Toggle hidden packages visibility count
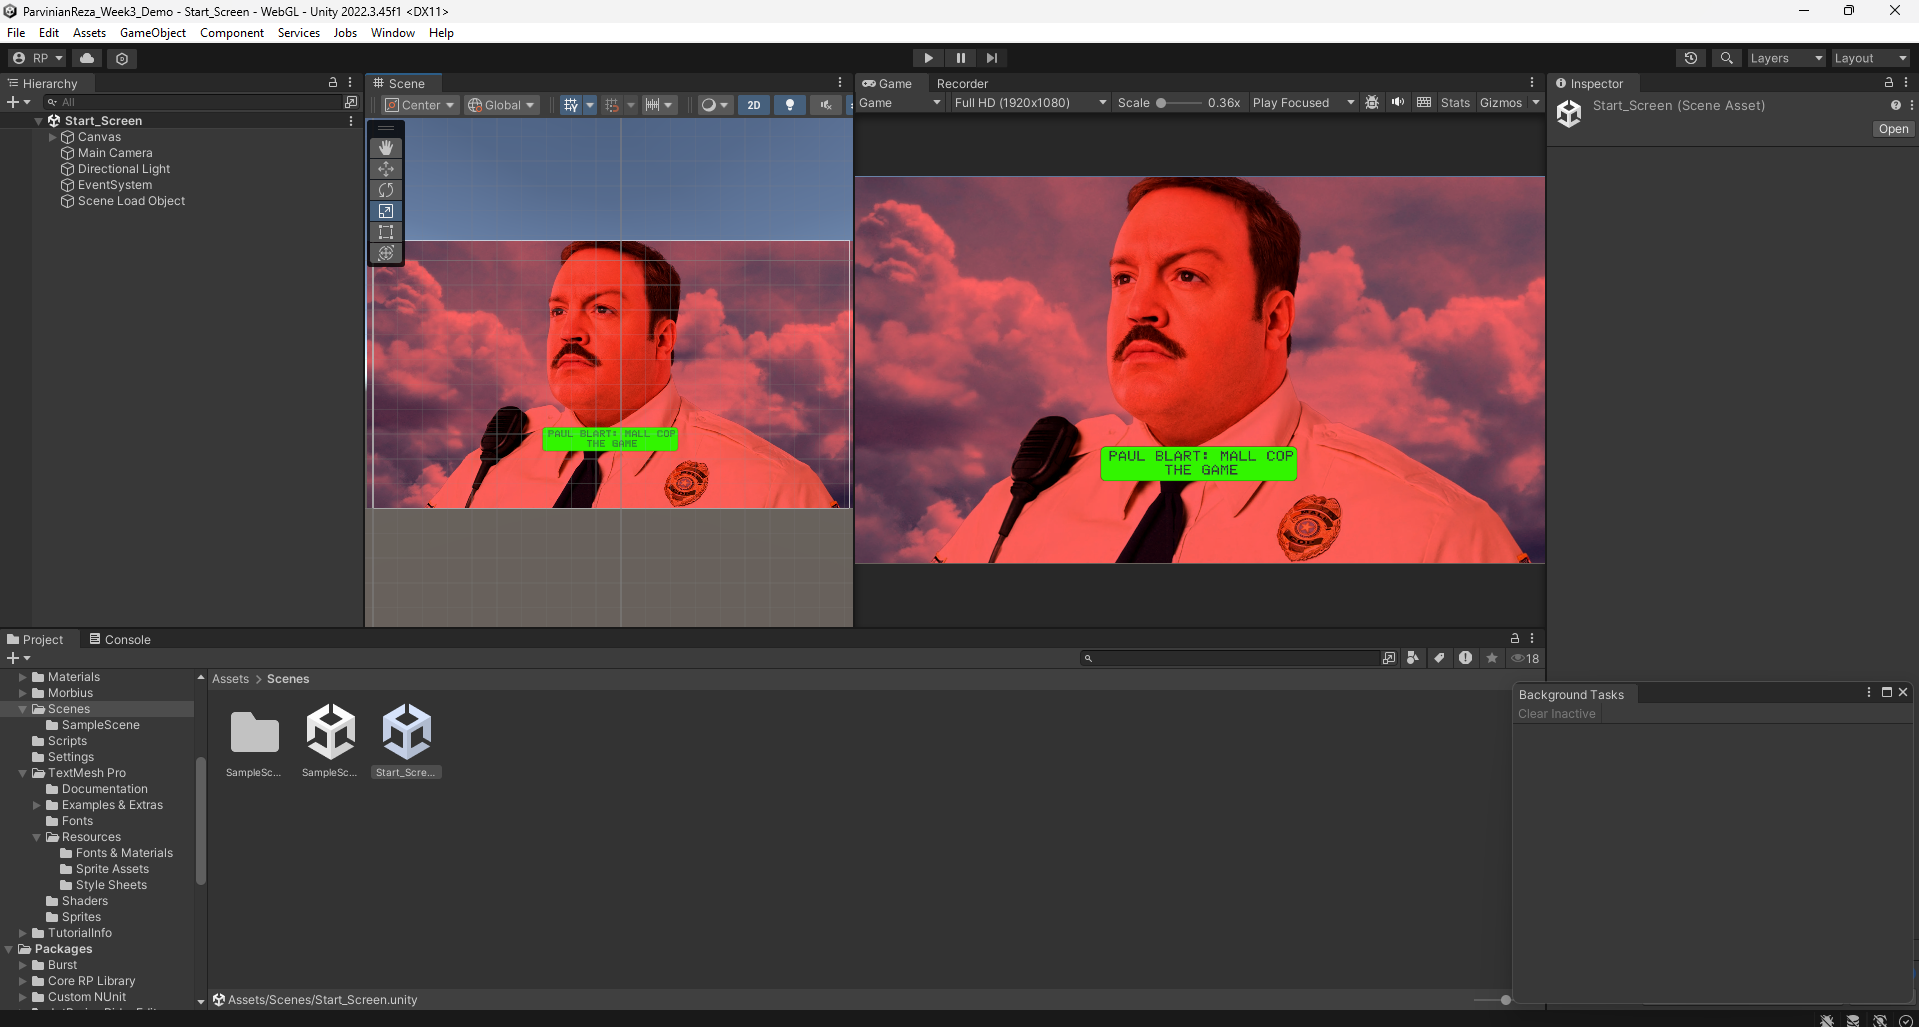The height and width of the screenshot is (1027, 1919). [x=1526, y=658]
